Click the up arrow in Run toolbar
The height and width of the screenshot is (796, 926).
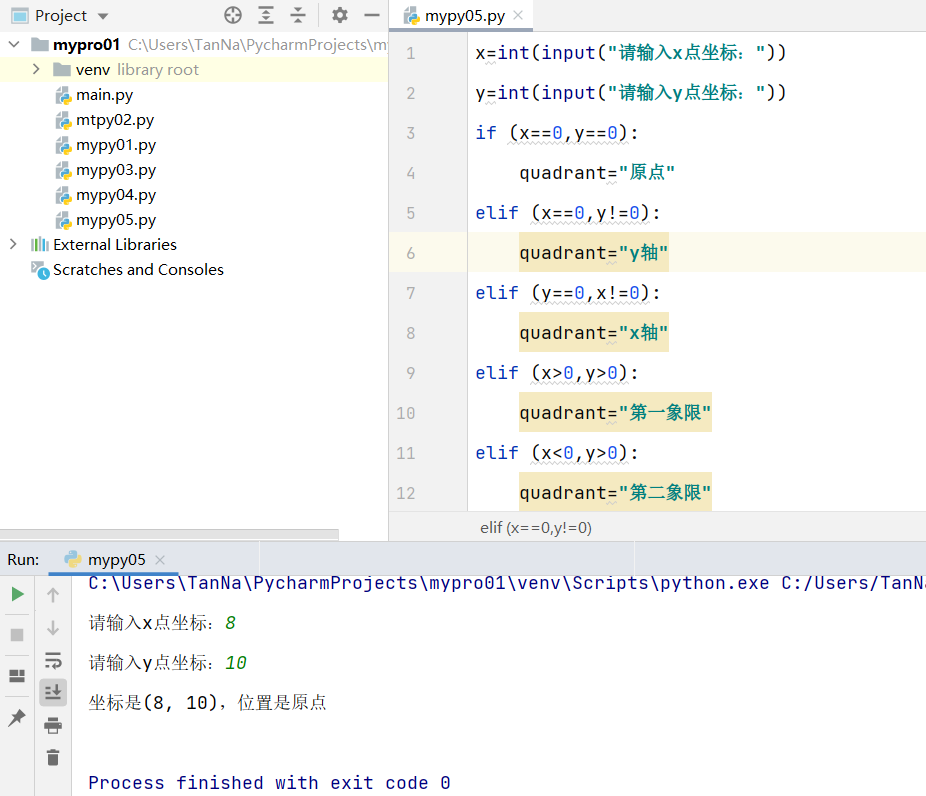pyautogui.click(x=53, y=595)
